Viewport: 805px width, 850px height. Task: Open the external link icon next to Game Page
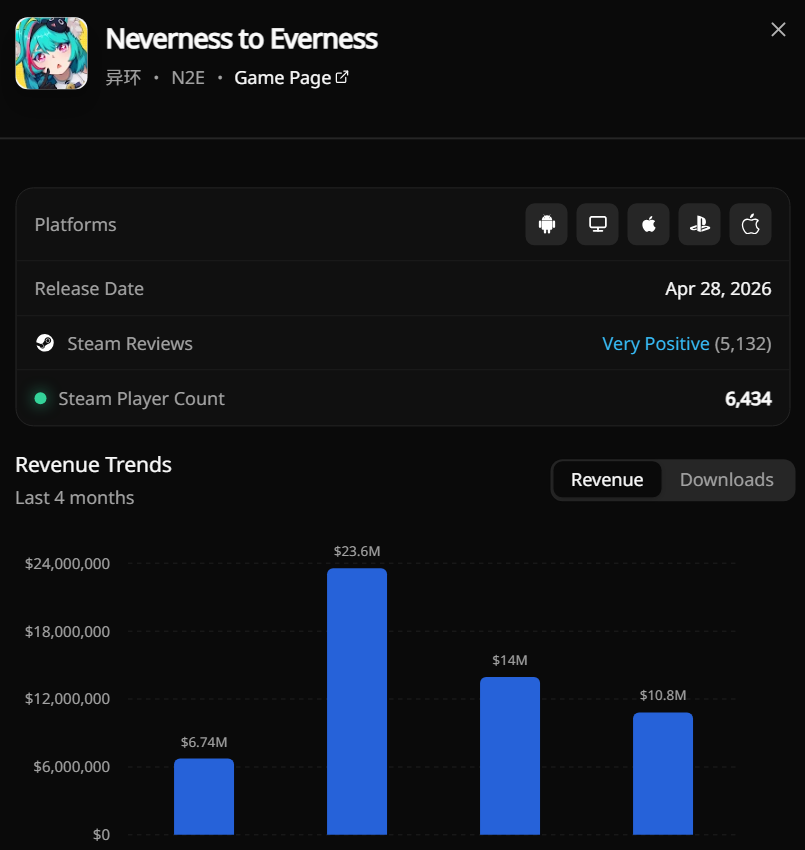pos(342,77)
